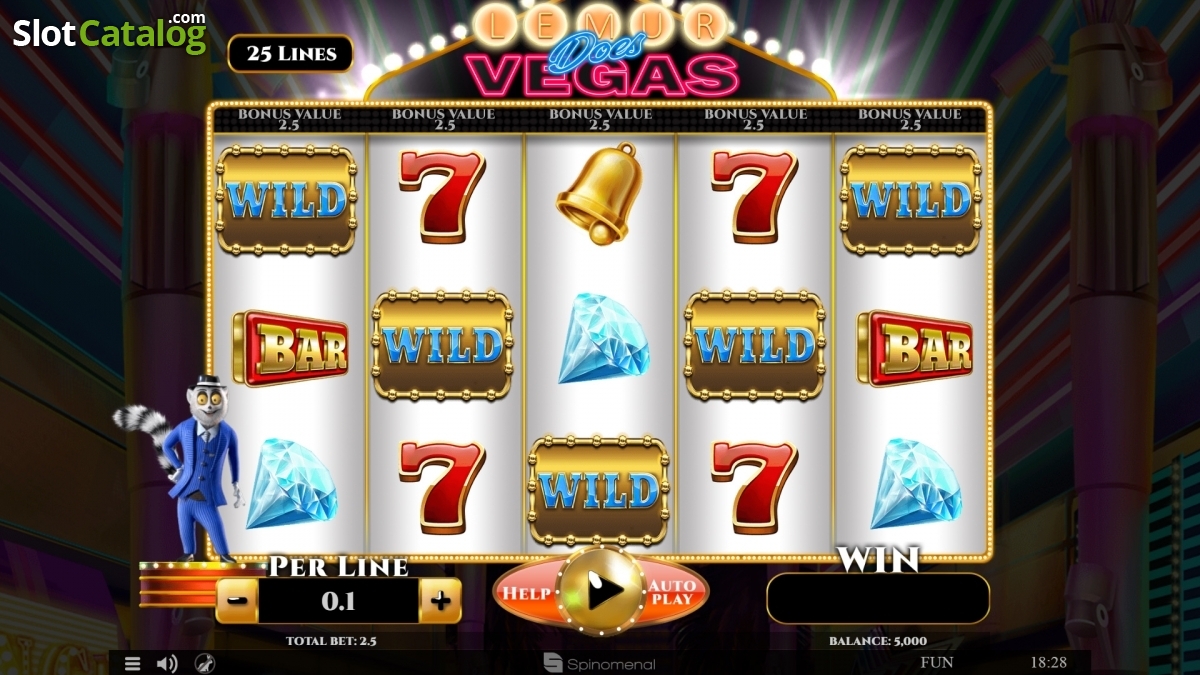Click the bottom WILD on middle reel
This screenshot has width=1200, height=675.
[599, 490]
